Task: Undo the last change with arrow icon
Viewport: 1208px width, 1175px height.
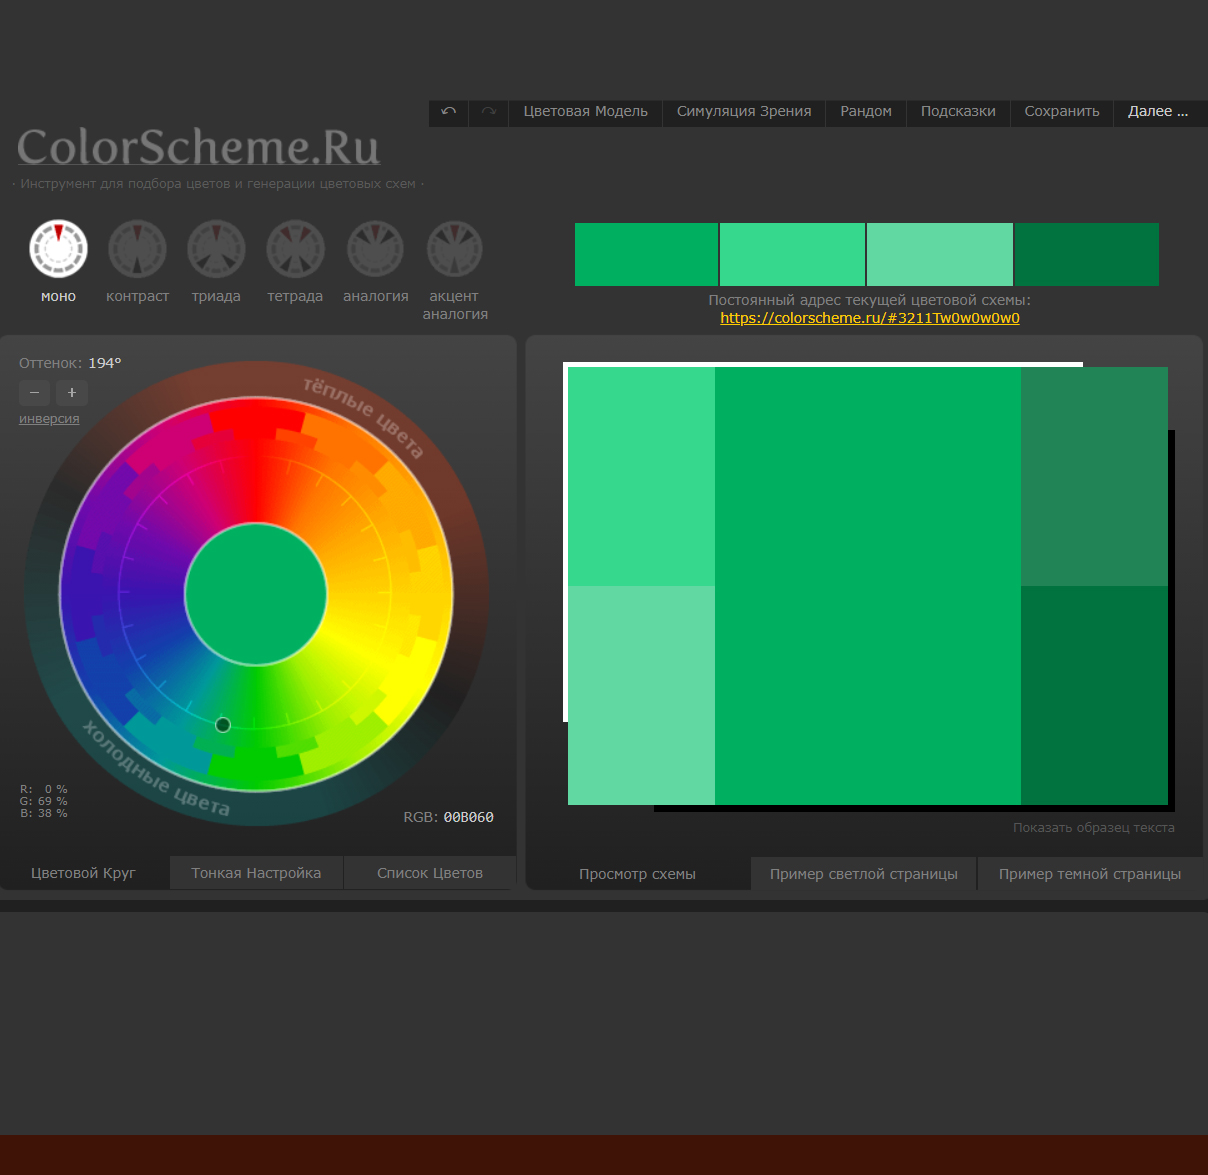Action: 449,112
